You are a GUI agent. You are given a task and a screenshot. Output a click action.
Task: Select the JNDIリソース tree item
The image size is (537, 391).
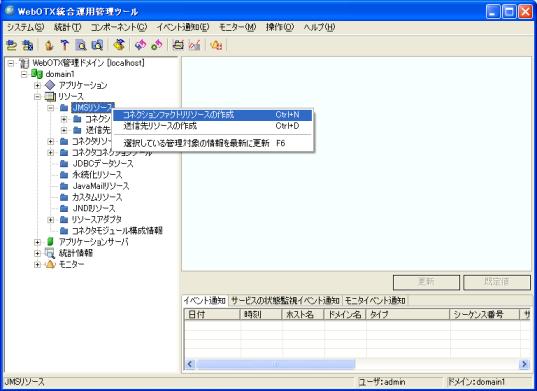click(94, 209)
